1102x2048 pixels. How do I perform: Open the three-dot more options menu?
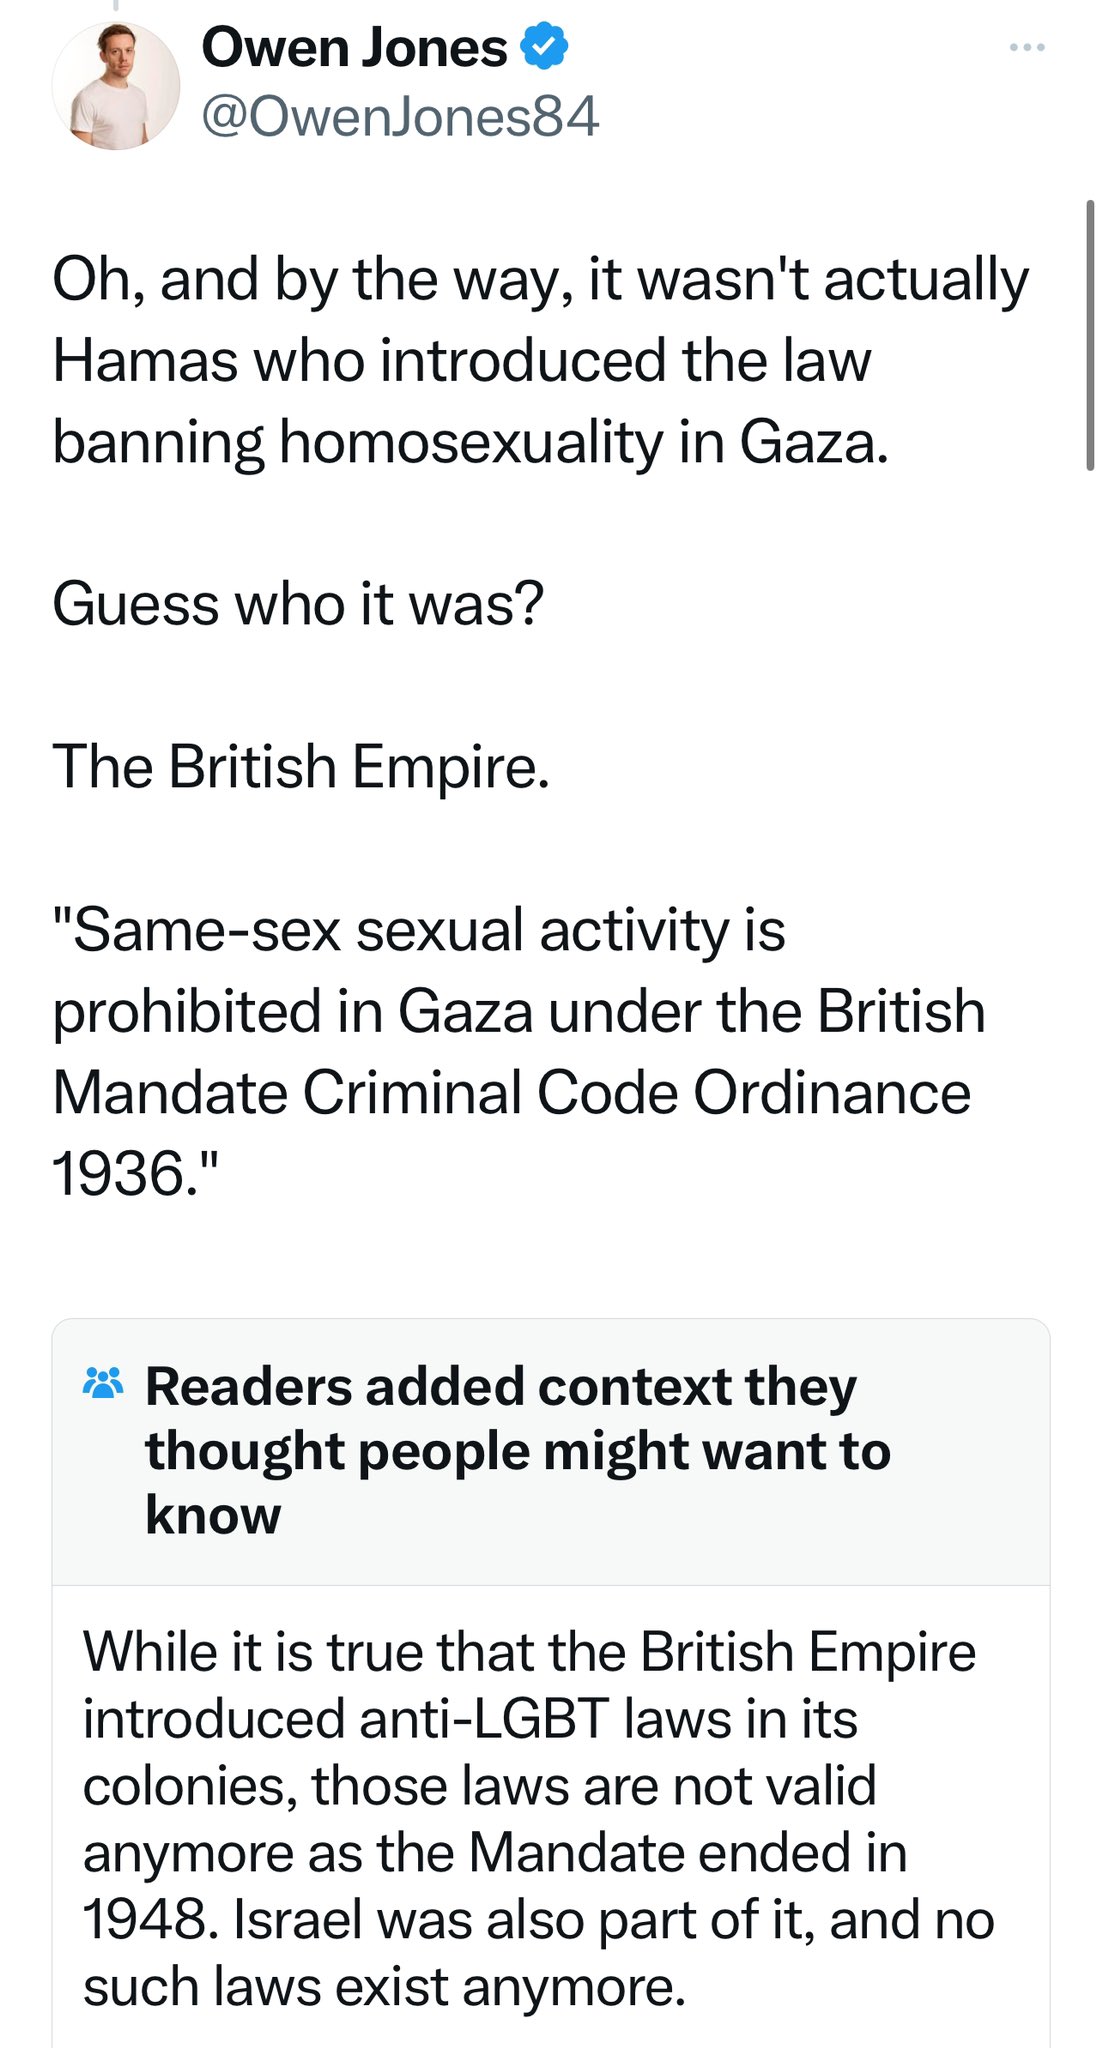(x=1027, y=47)
